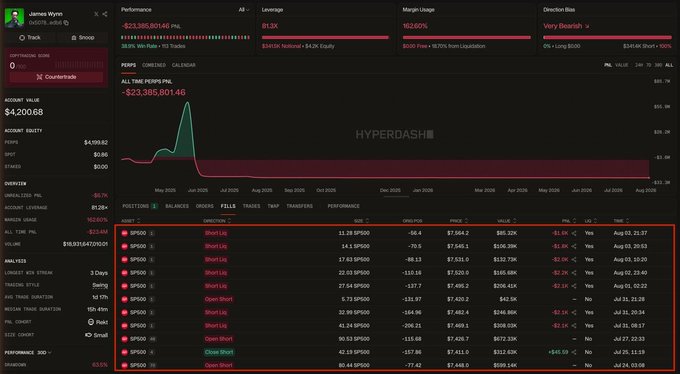Open the TRADES tab
The height and width of the screenshot is (374, 680).
(x=252, y=206)
